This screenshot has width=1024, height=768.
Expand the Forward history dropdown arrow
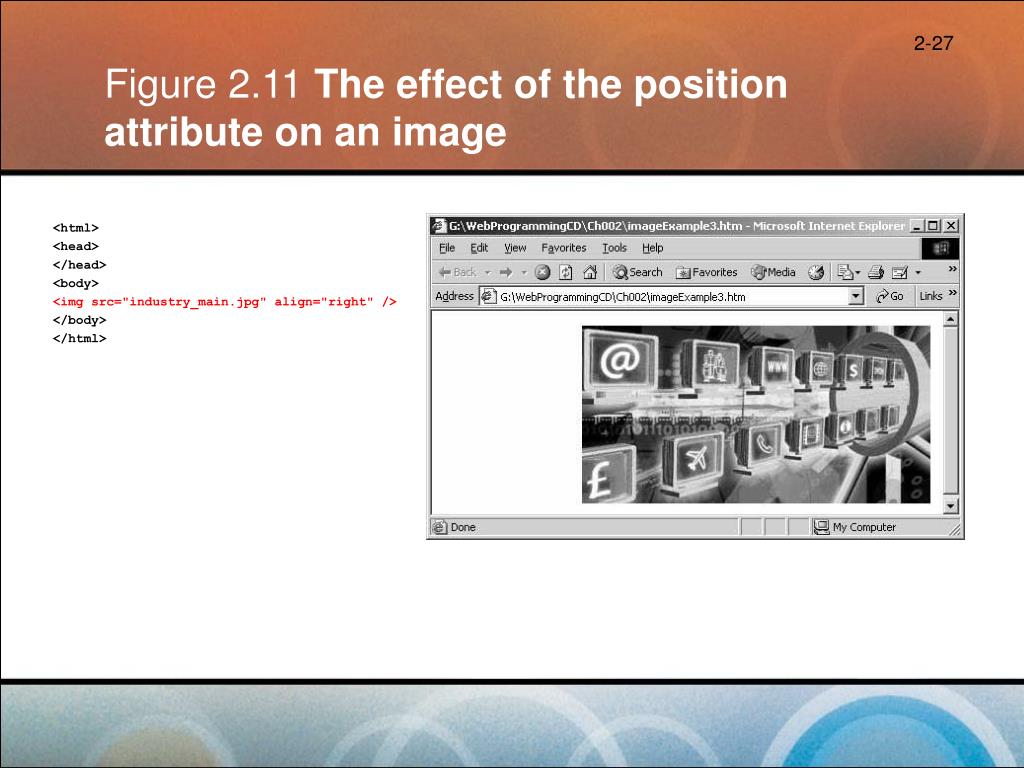coord(523,272)
